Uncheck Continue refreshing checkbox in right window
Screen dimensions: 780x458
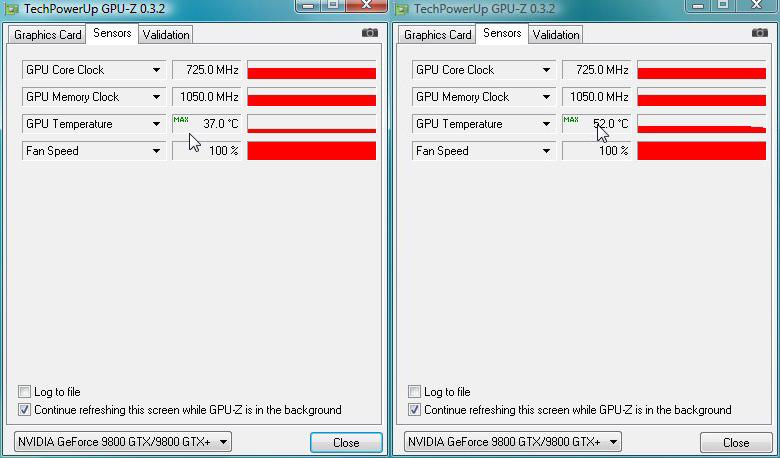(x=414, y=410)
